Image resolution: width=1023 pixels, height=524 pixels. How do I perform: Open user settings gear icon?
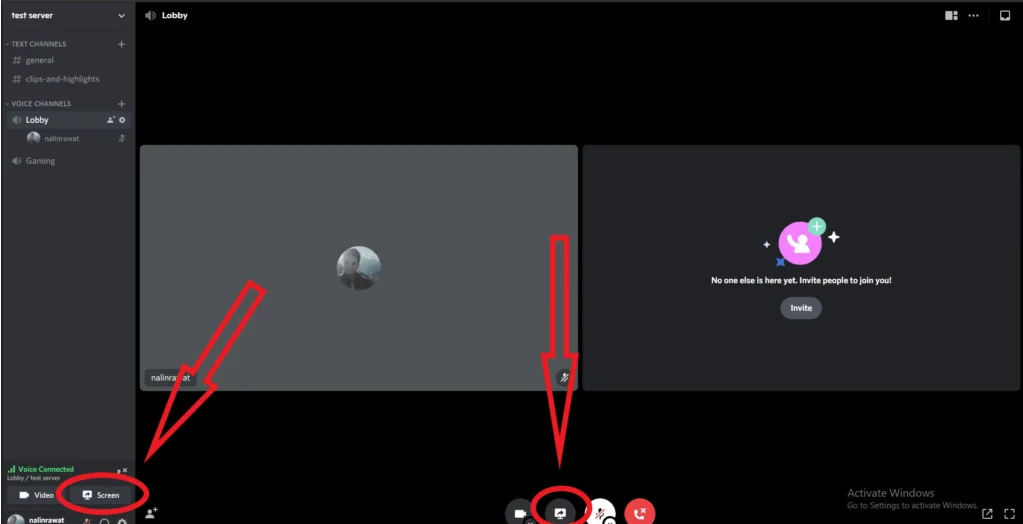(x=122, y=521)
